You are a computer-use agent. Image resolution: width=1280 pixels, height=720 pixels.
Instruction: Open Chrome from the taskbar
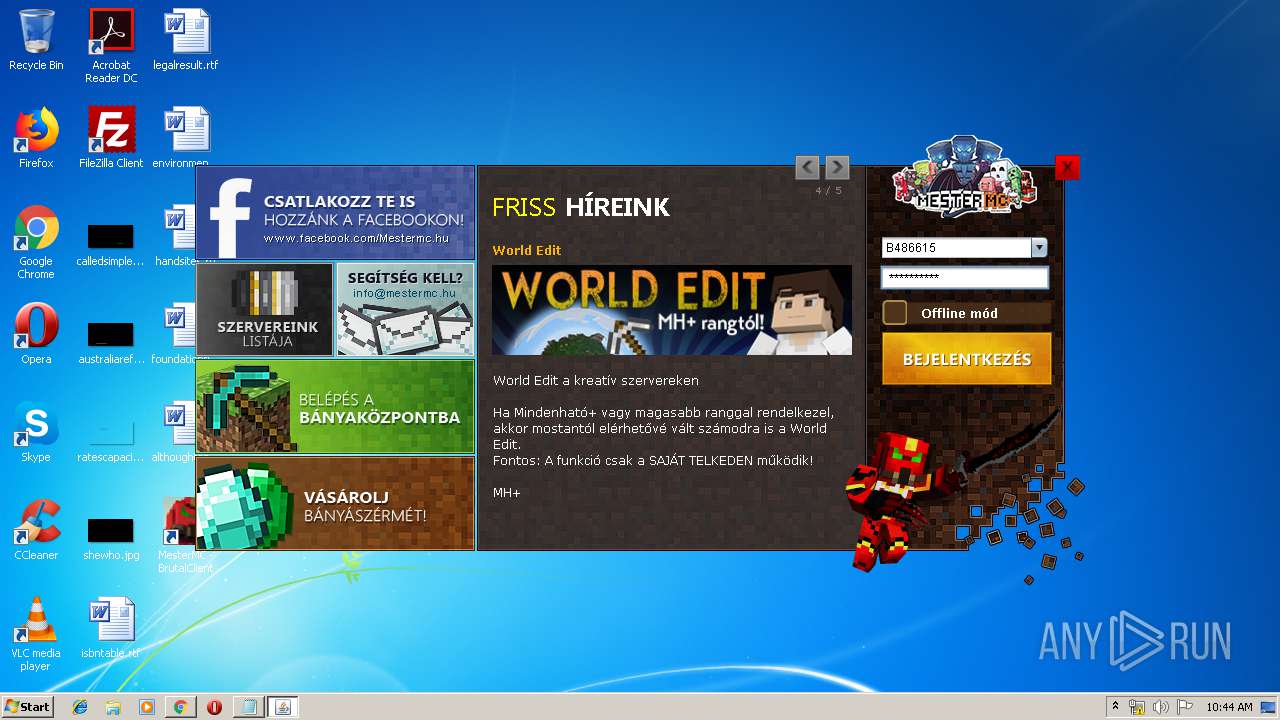click(180, 707)
